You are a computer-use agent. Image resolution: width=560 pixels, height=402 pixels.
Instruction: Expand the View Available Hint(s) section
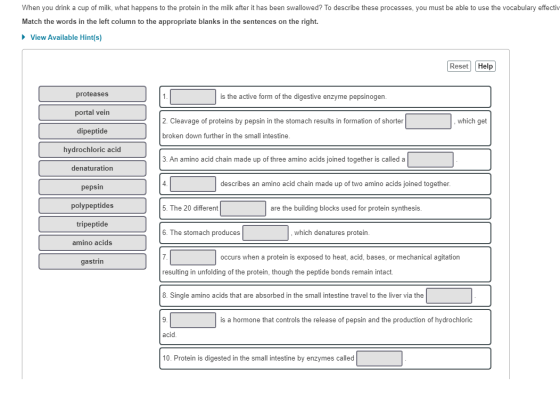[62, 37]
